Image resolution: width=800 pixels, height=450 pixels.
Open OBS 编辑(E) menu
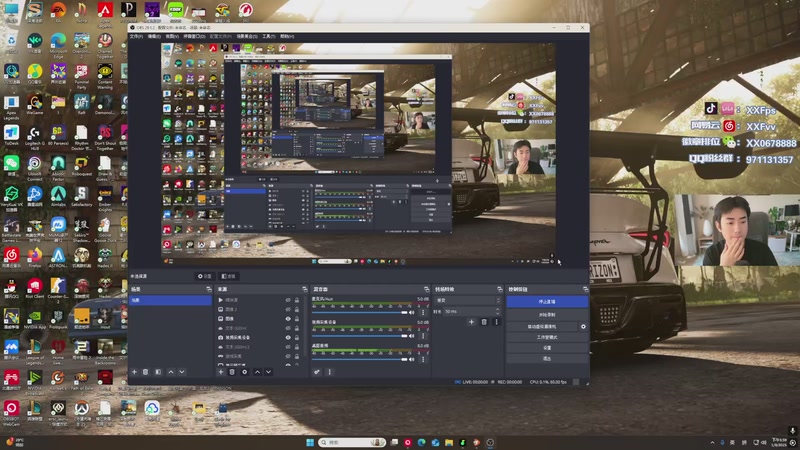point(154,37)
